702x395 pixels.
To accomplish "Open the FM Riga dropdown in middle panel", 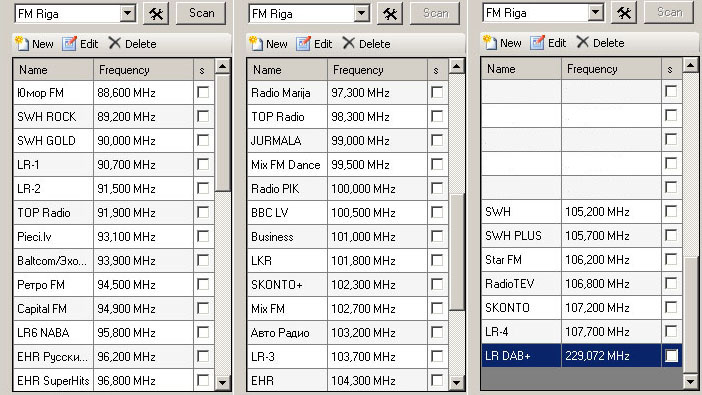I will point(362,13).
